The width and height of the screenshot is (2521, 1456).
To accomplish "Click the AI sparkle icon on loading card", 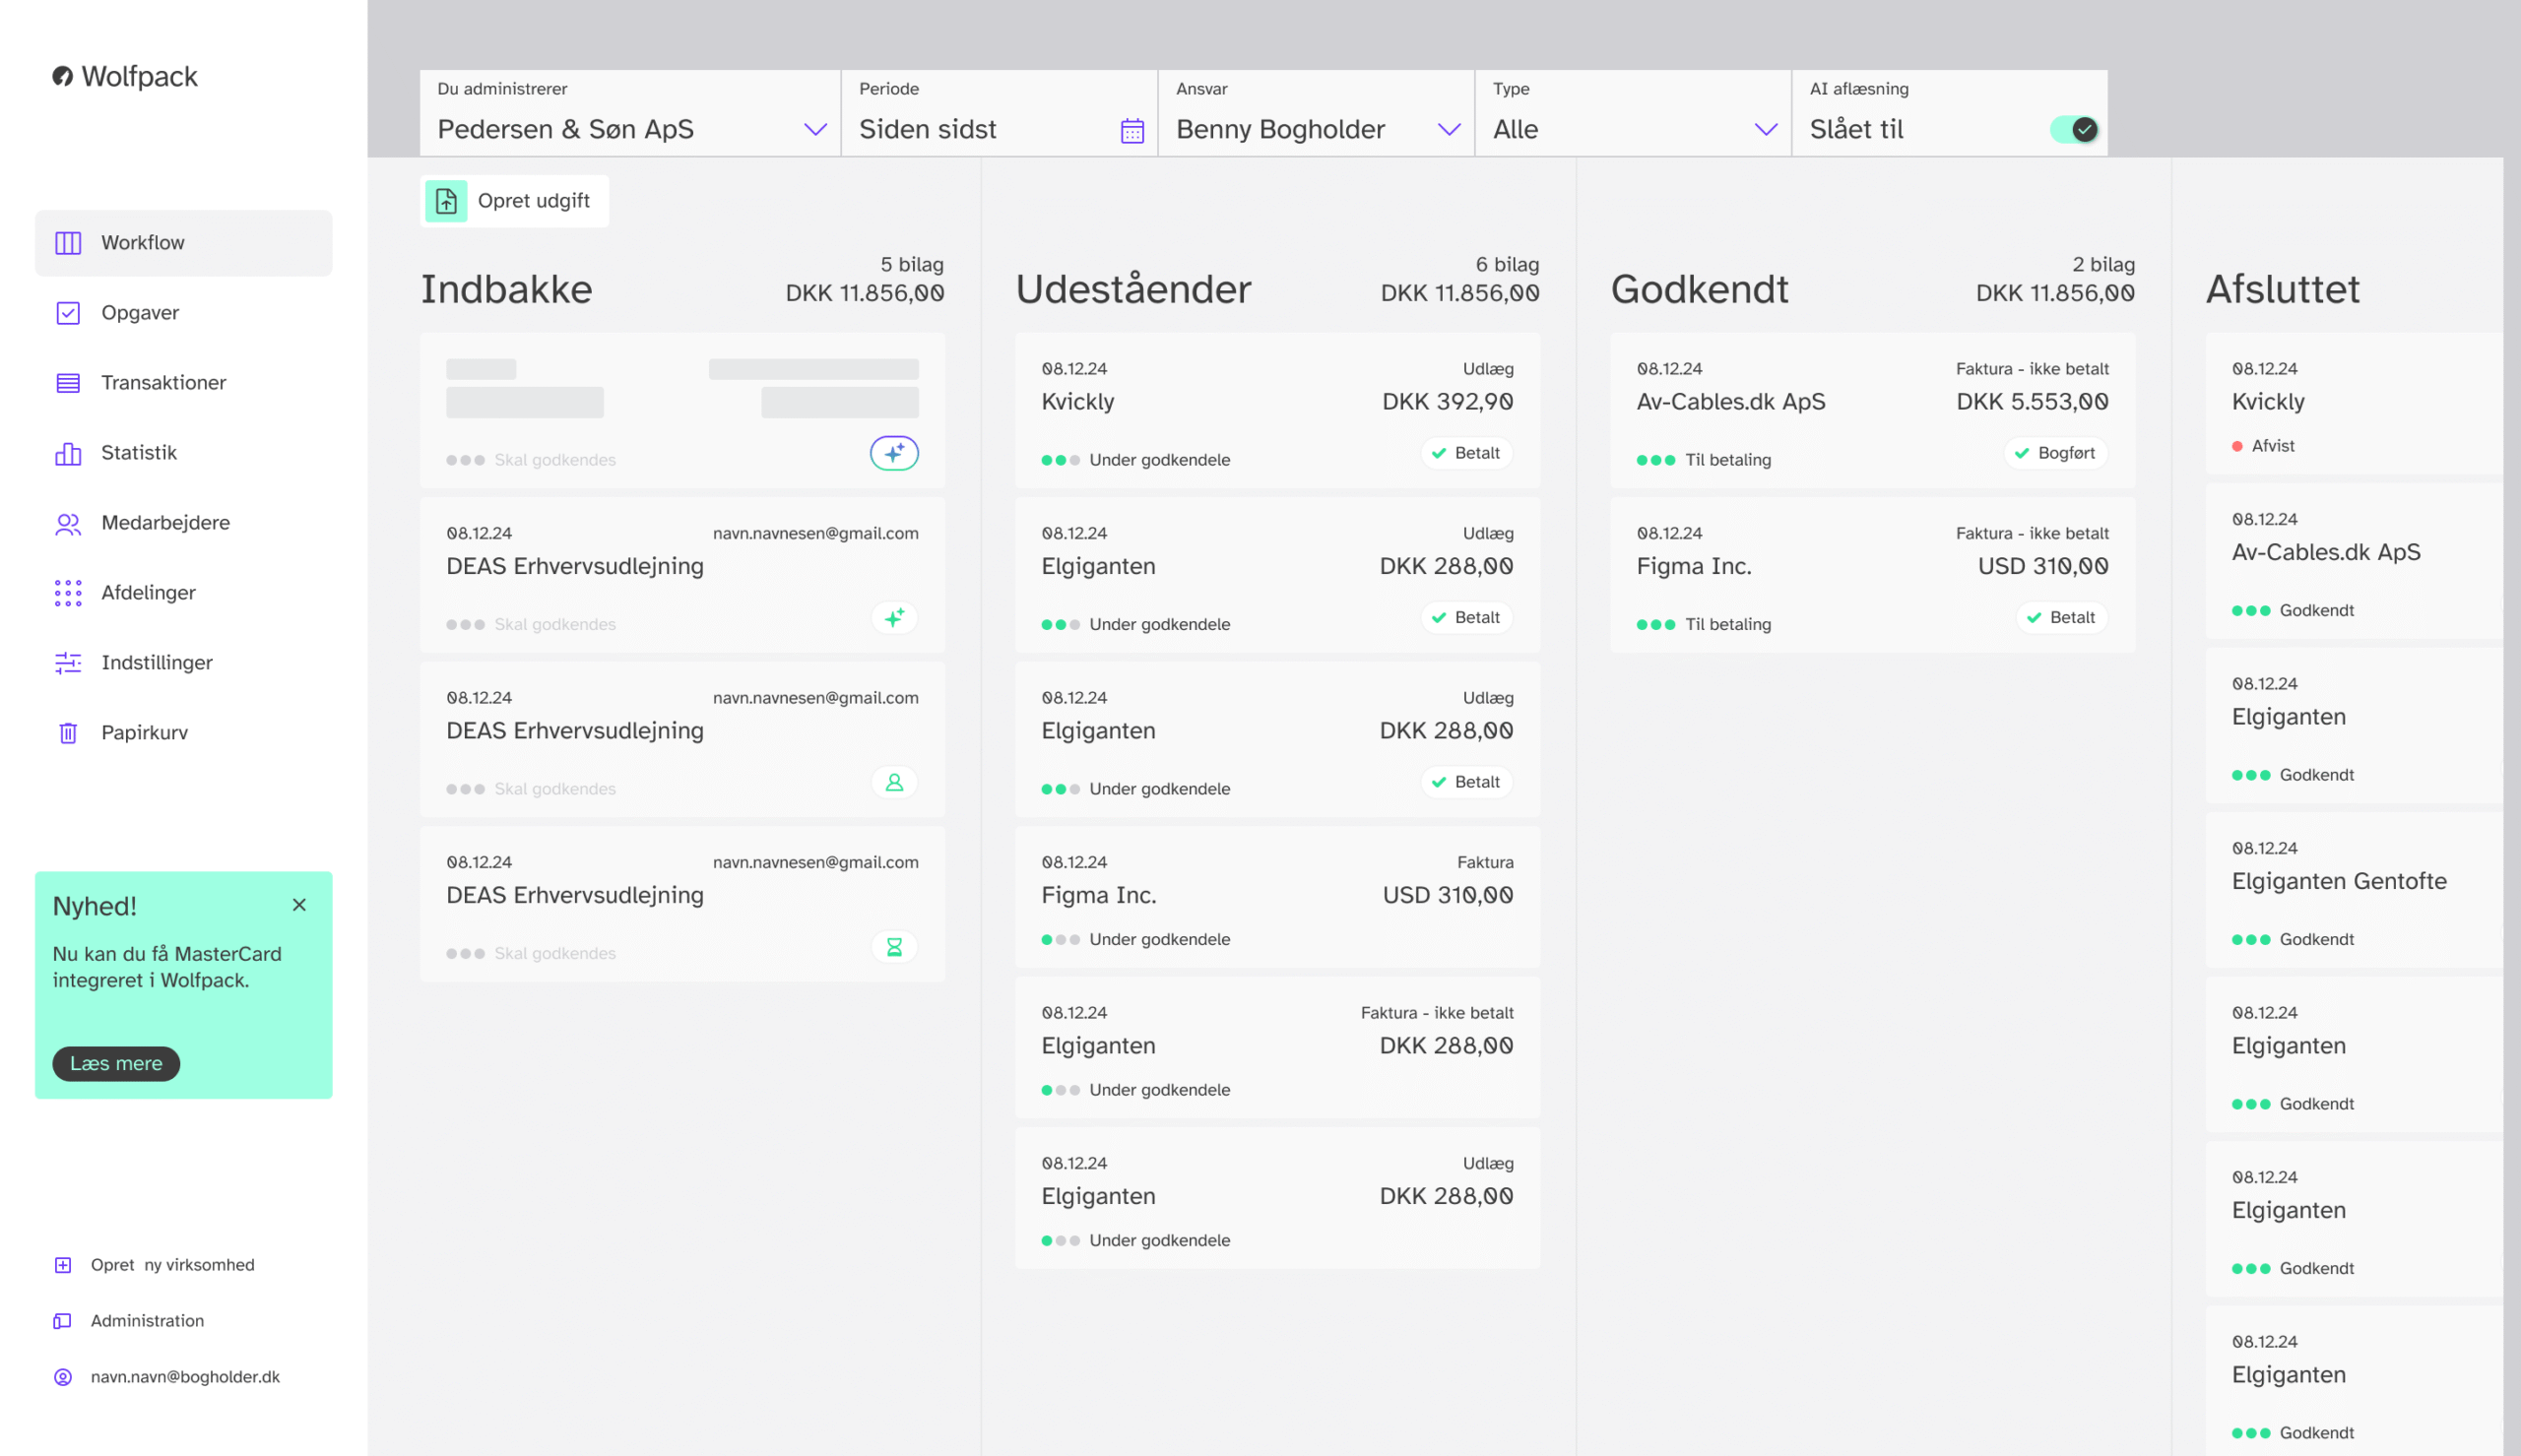I will pos(894,453).
